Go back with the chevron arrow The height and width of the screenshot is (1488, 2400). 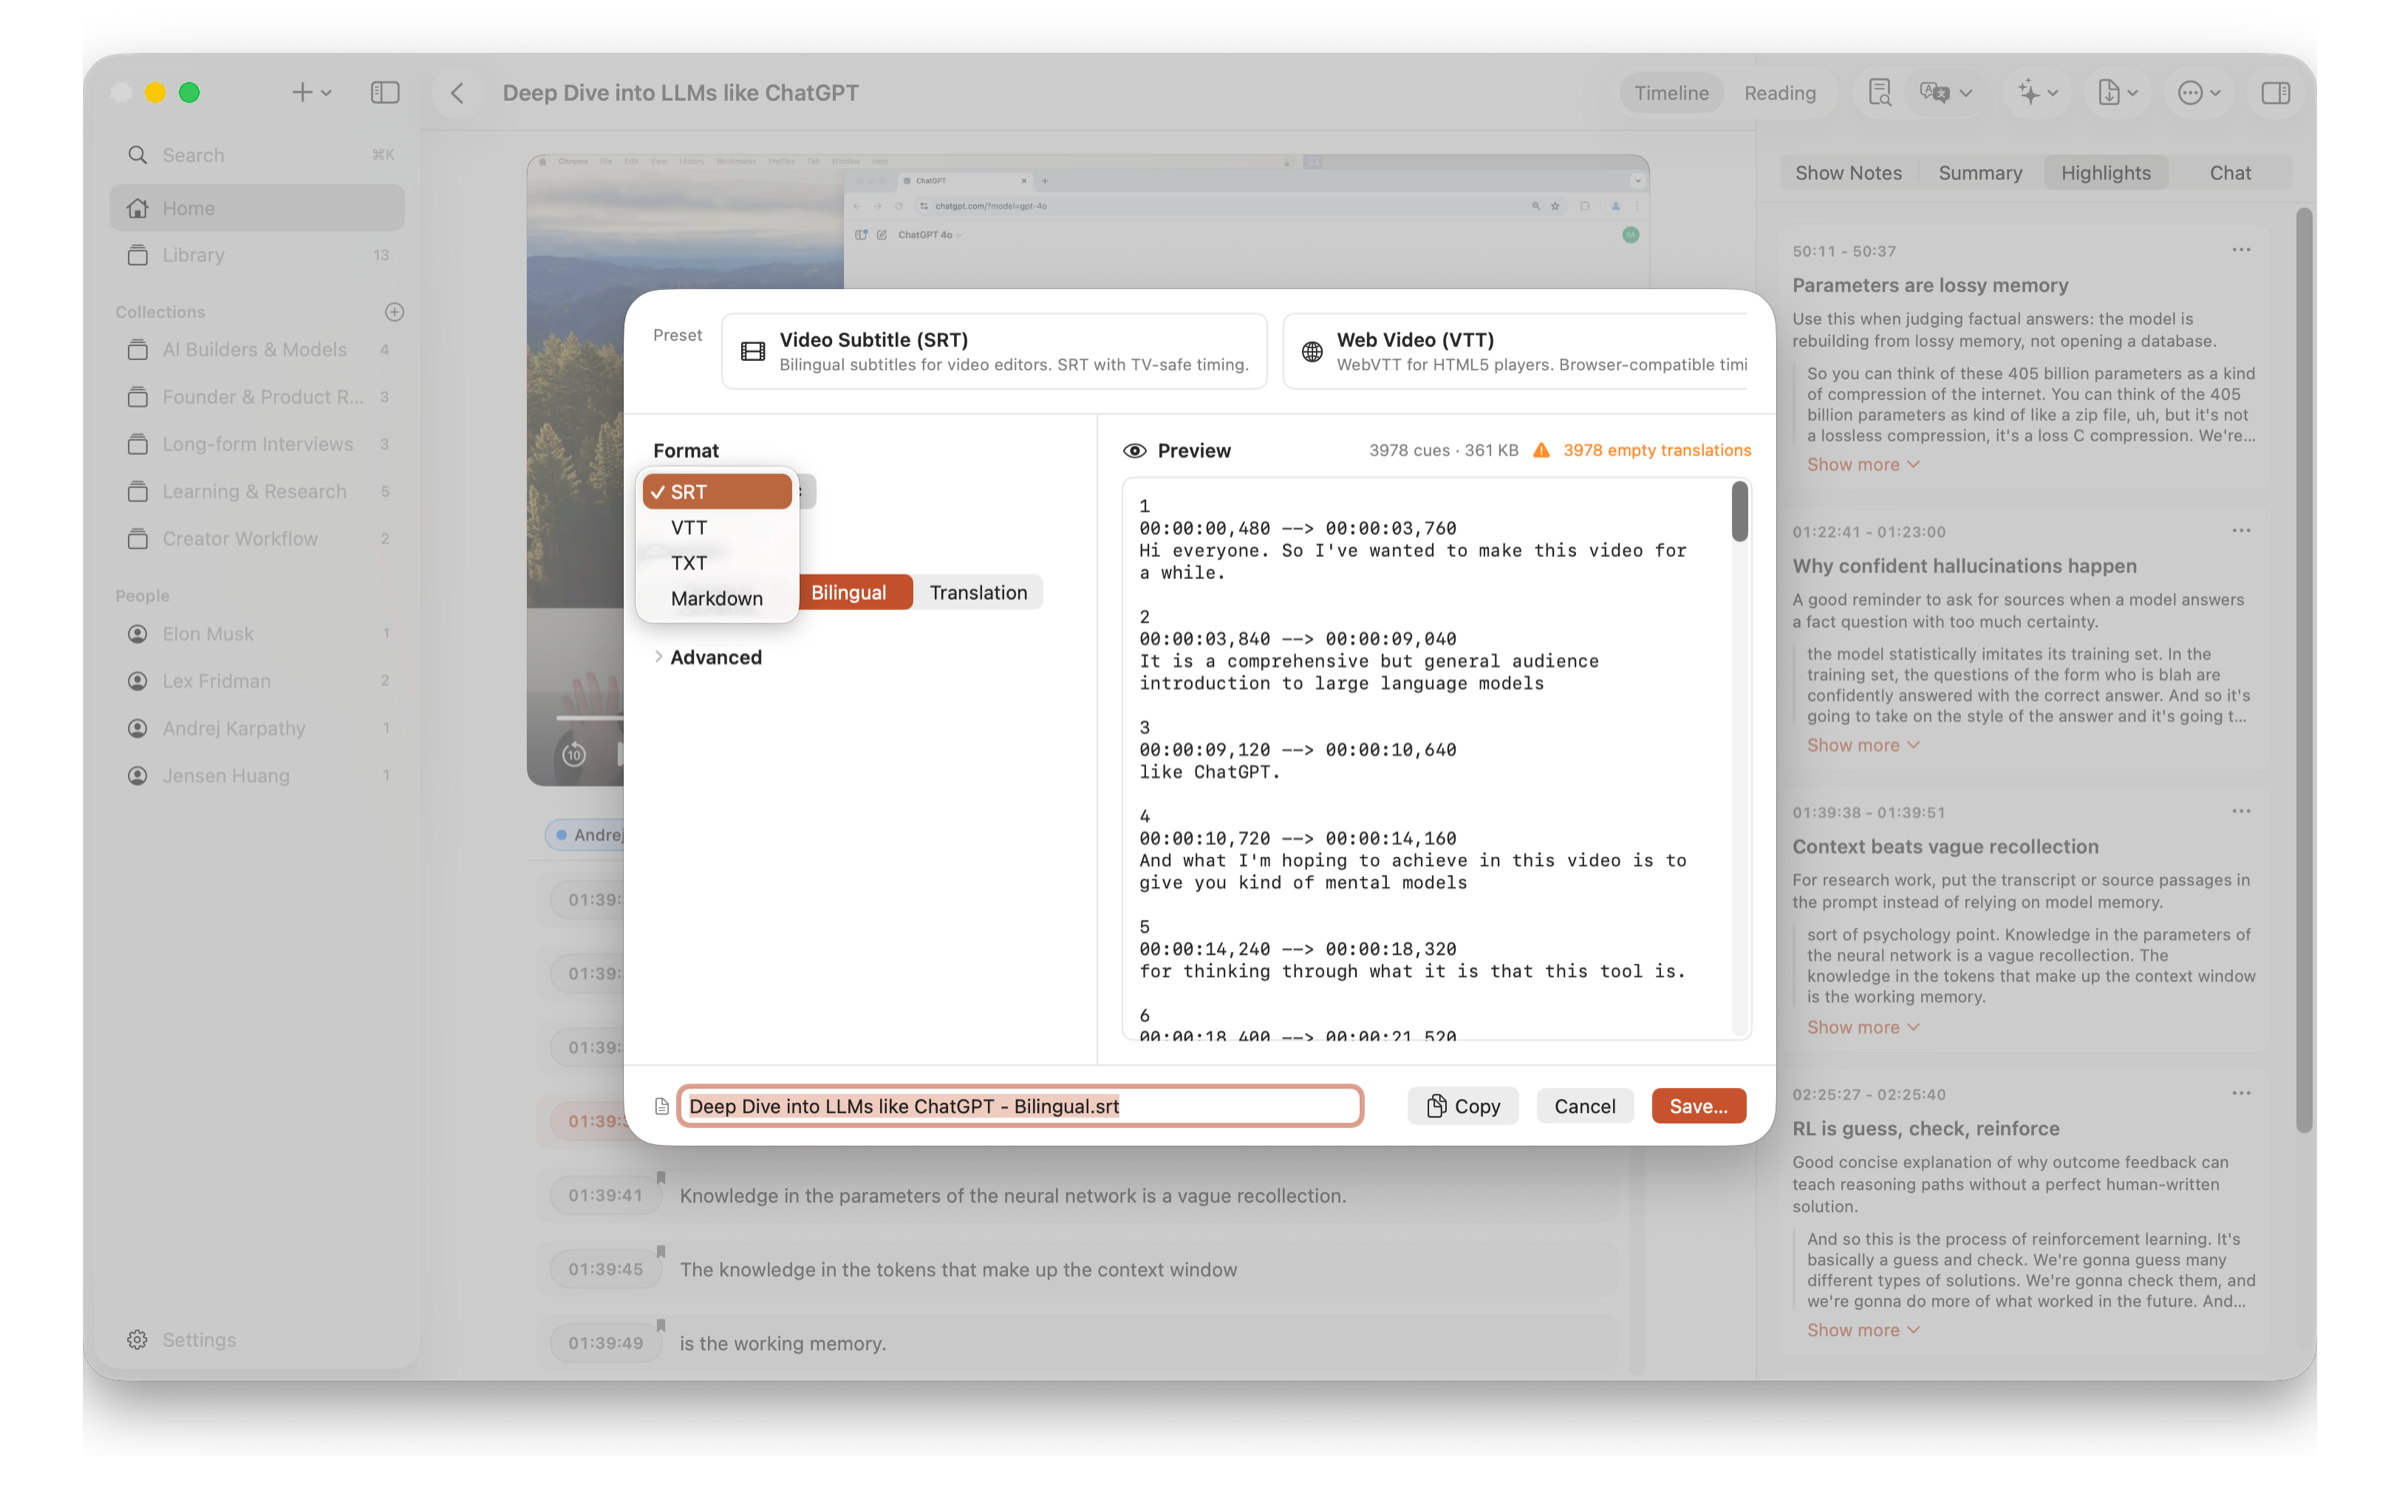coord(457,93)
